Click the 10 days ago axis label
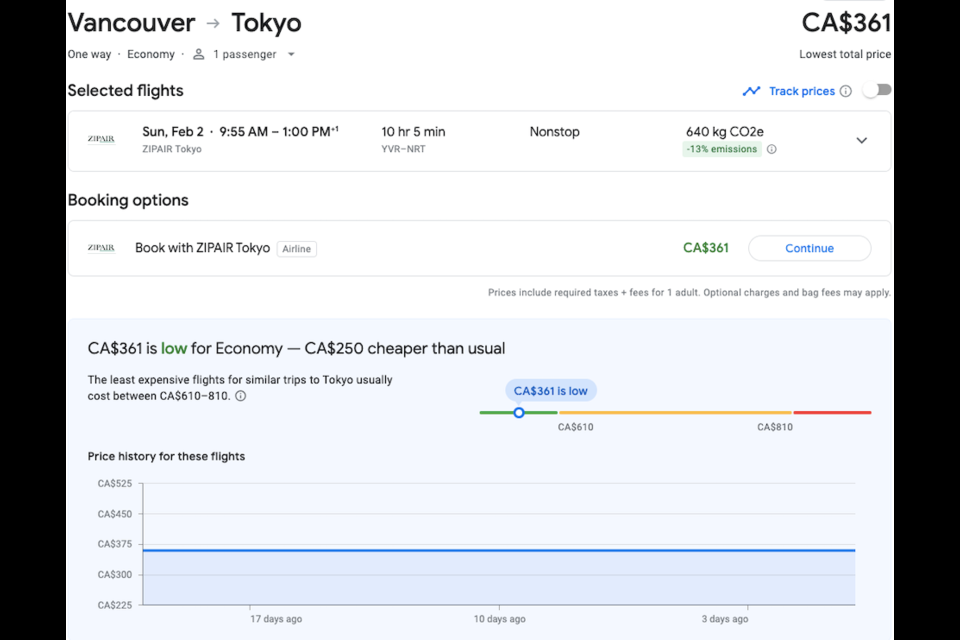 pos(500,619)
